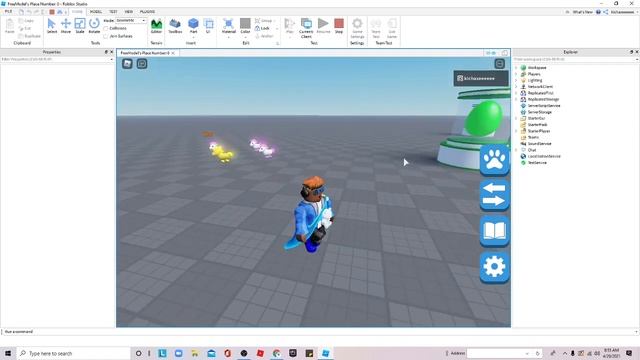640x360 pixels.
Task: Open the Roblox menu icon in viewport
Action: pos(127,64)
